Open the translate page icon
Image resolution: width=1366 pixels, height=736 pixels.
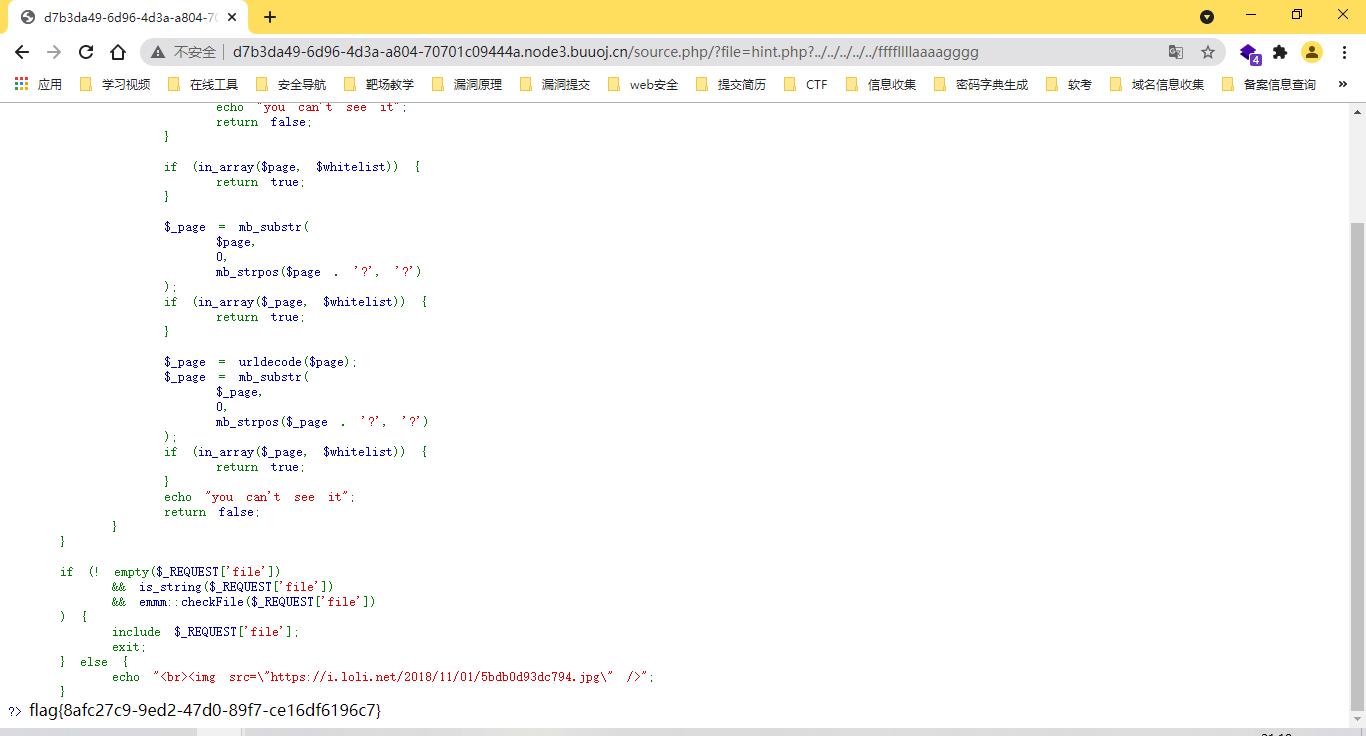coord(1176,52)
